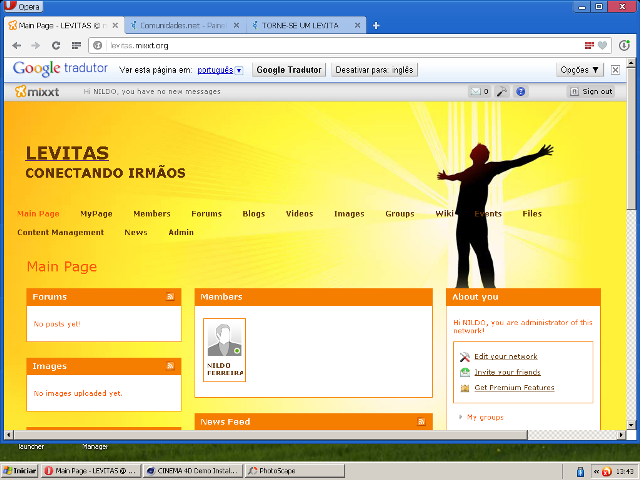Sign out of mixxt
This screenshot has height=480, width=640.
[x=591, y=91]
